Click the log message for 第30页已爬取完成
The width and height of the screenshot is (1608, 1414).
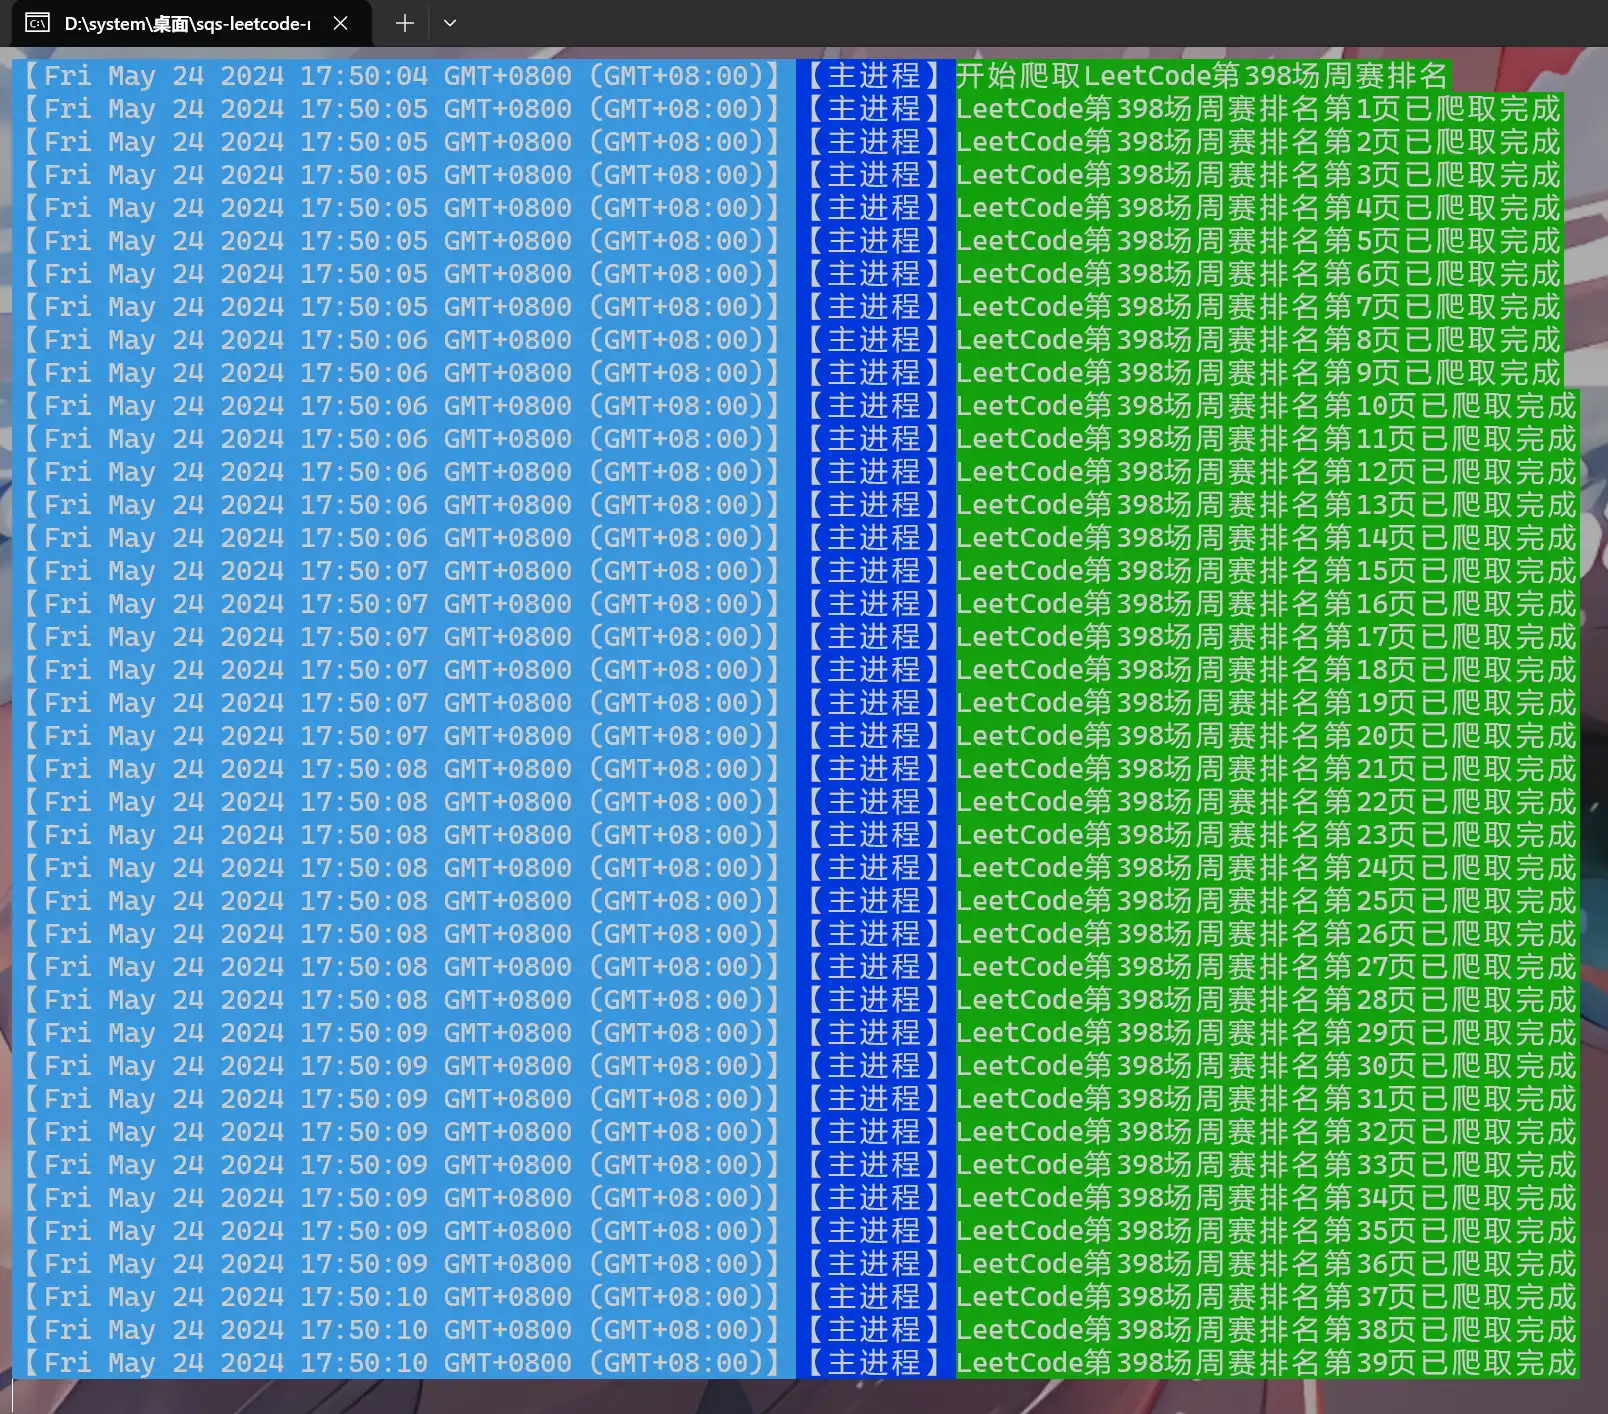1265,1066
